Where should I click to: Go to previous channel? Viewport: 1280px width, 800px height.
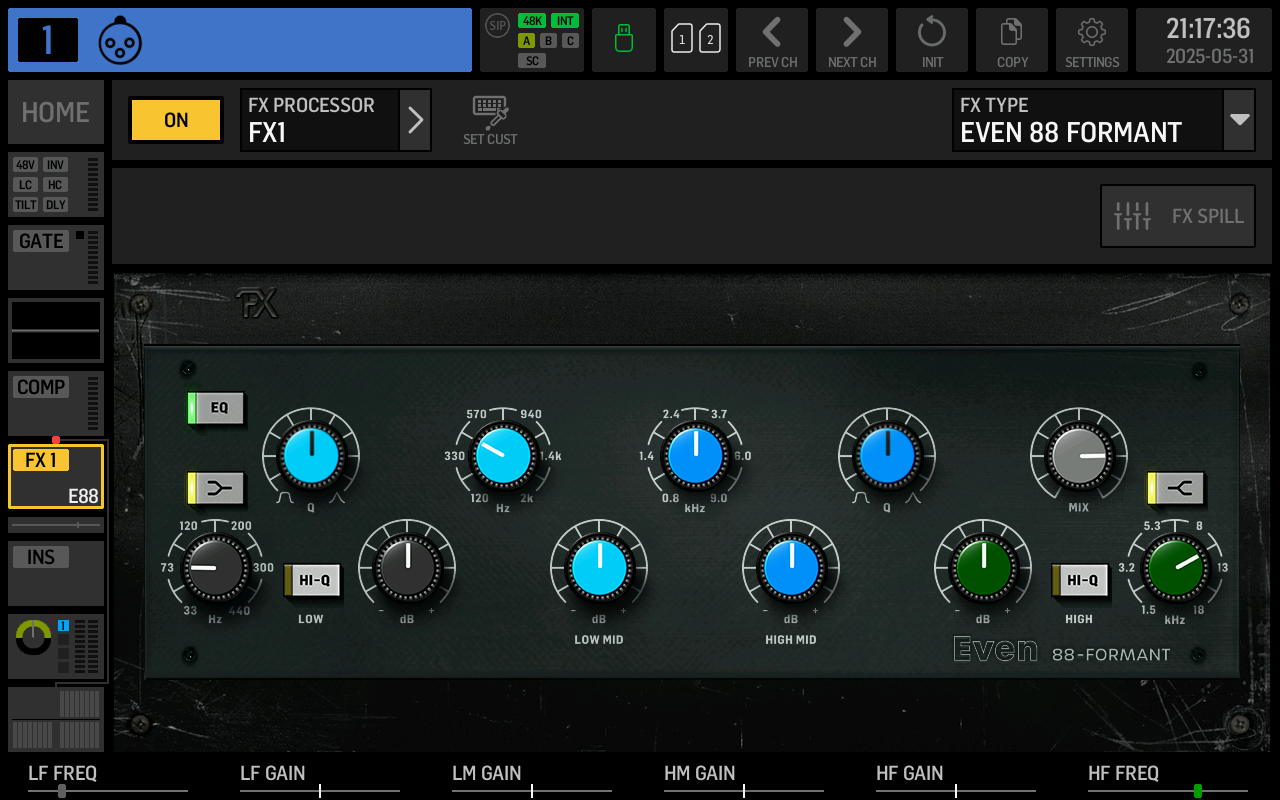(772, 40)
